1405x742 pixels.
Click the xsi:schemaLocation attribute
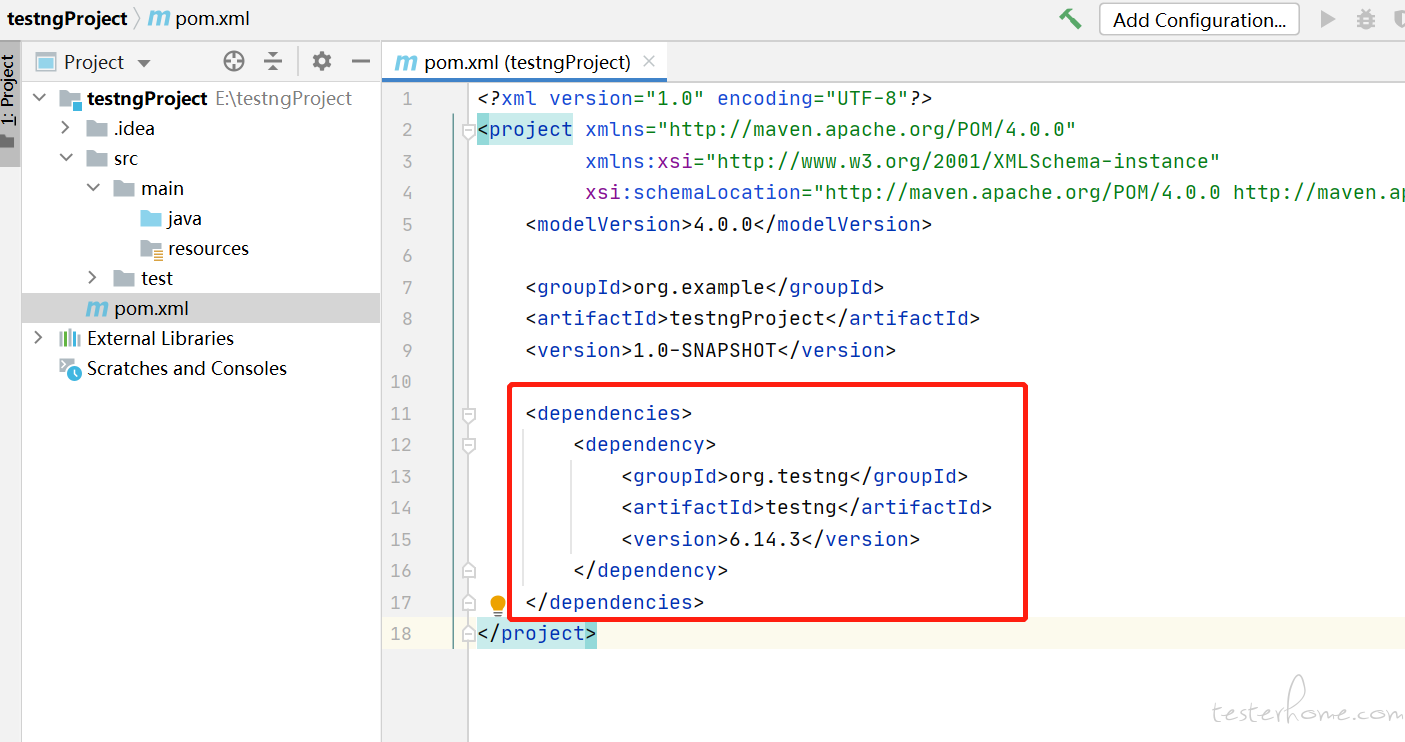pos(995,193)
